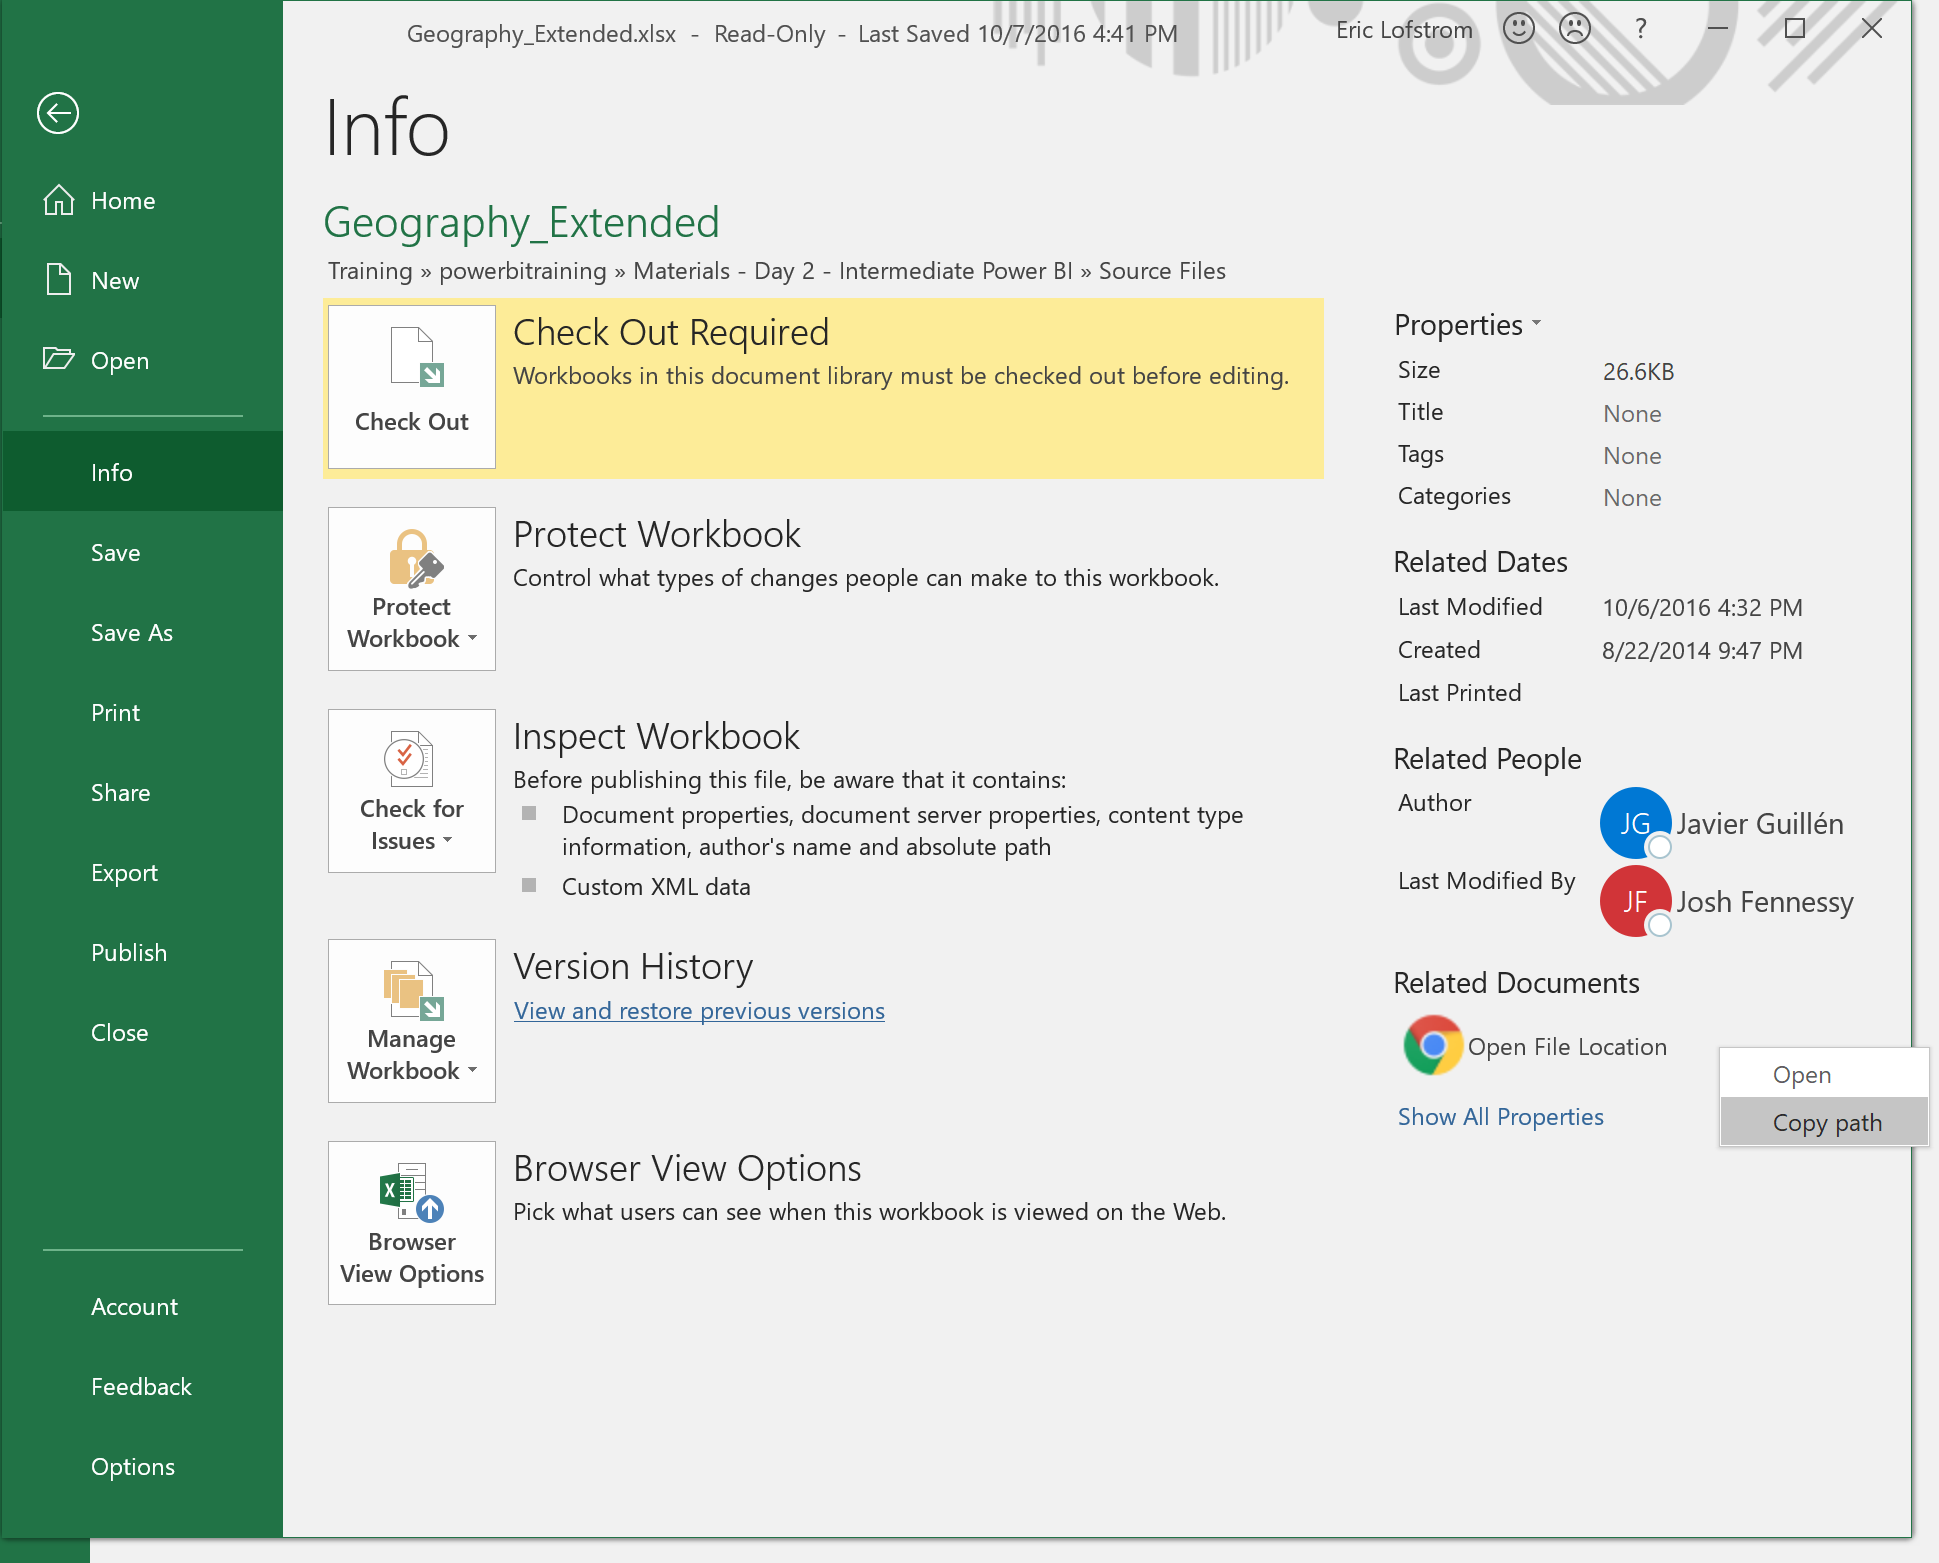Click the Last Modified date 10/6/2016 4:32 PM
The height and width of the screenshot is (1563, 1939).
tap(1702, 607)
